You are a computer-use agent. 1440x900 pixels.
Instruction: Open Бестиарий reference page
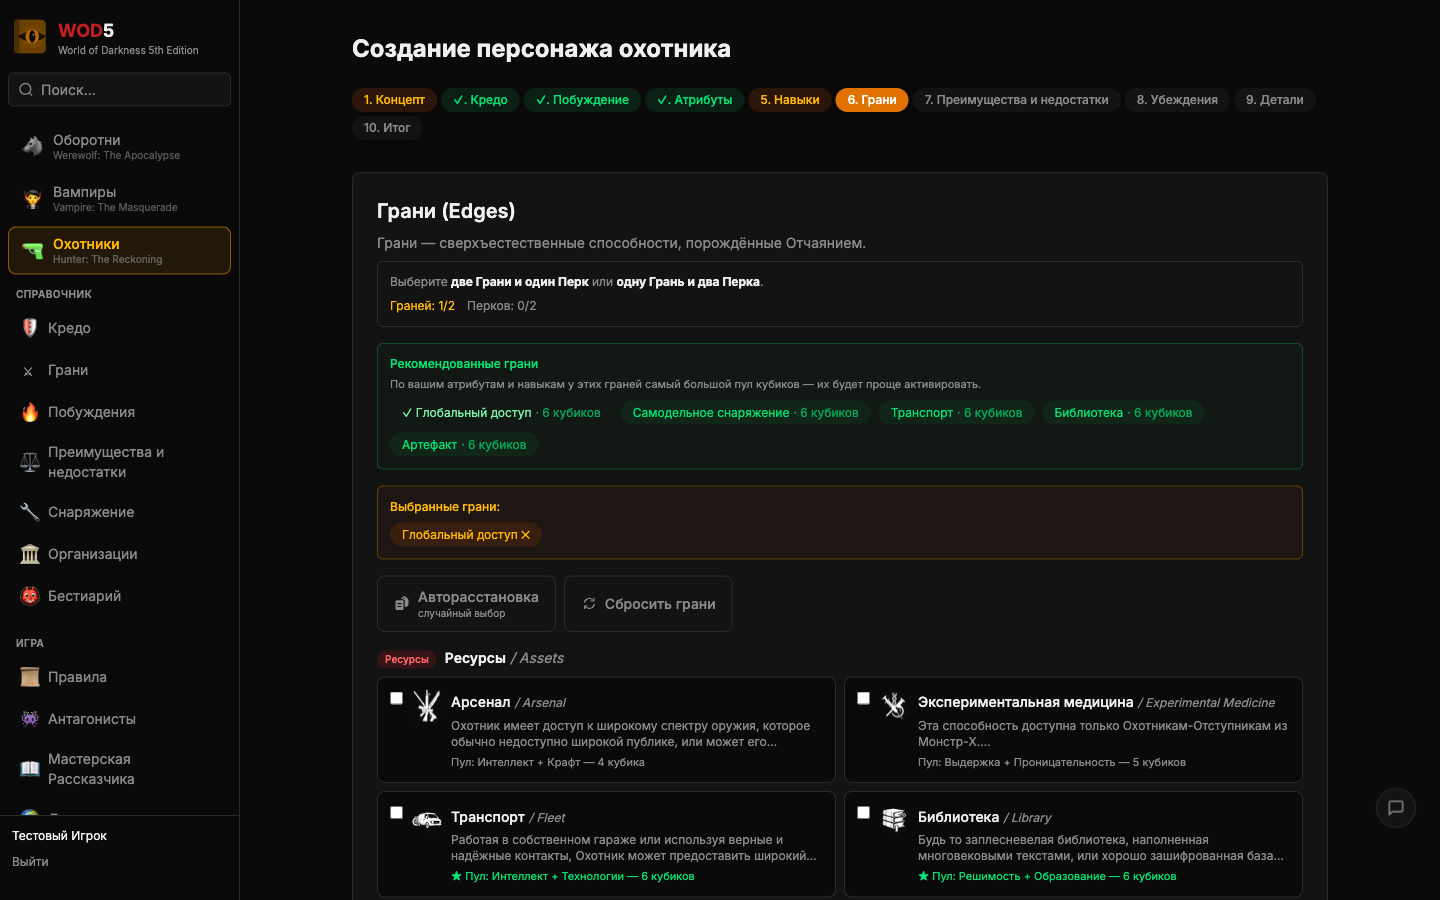click(x=119, y=596)
